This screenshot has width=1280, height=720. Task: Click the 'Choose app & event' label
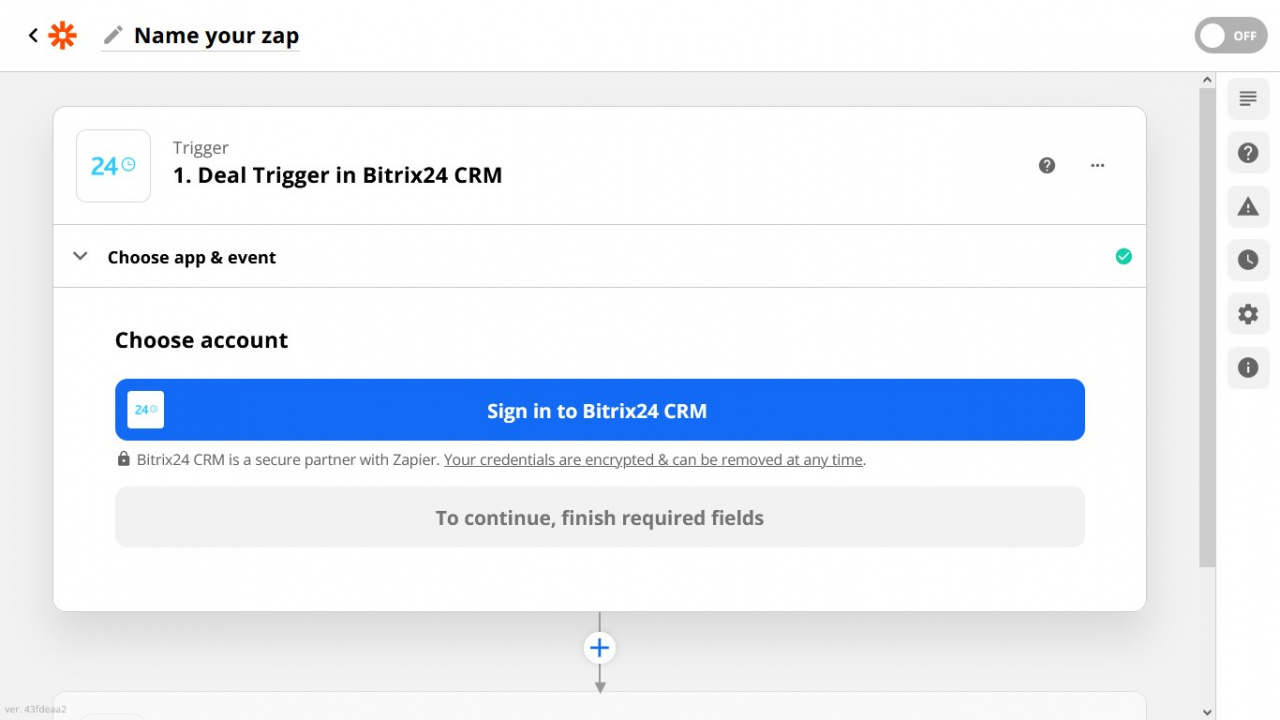pos(192,257)
